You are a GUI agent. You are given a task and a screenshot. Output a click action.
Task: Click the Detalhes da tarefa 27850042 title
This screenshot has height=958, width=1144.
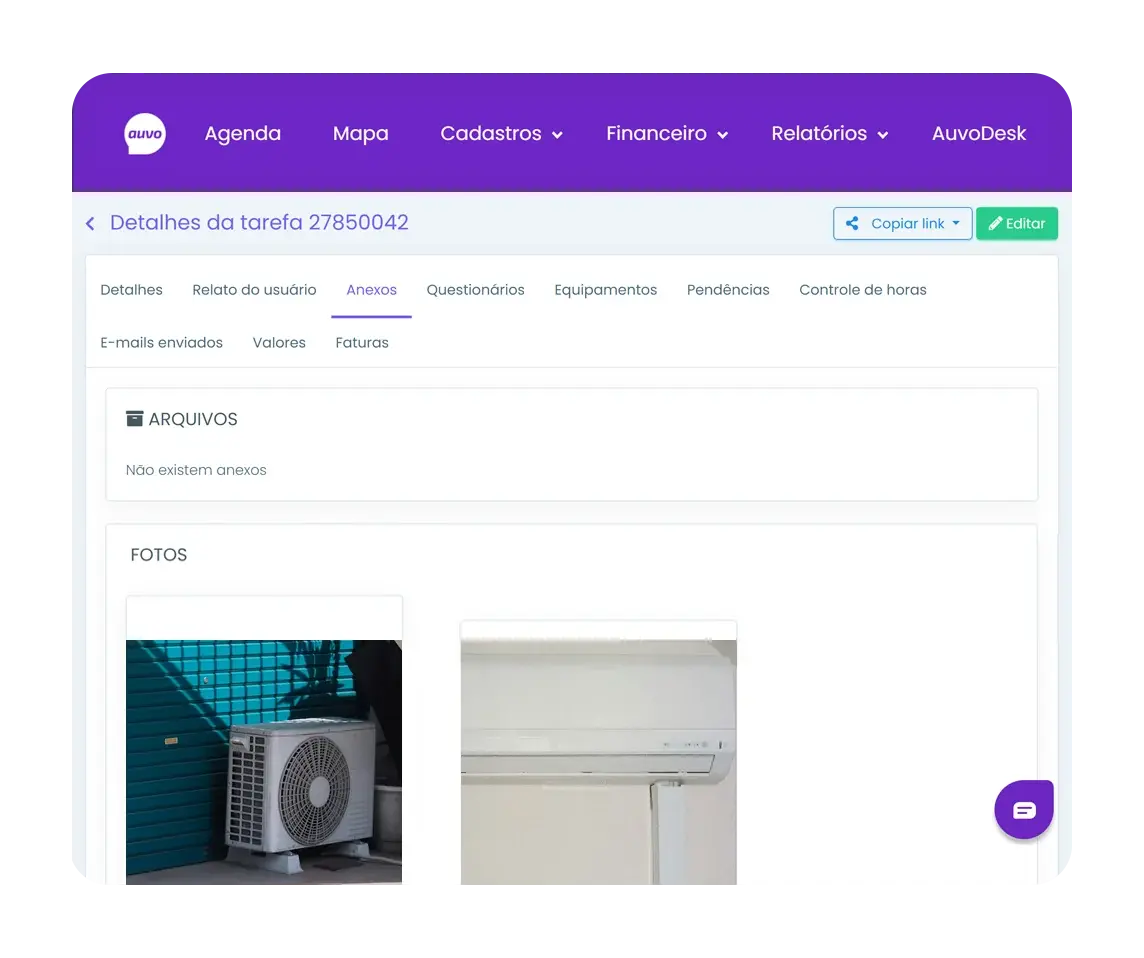pos(259,223)
